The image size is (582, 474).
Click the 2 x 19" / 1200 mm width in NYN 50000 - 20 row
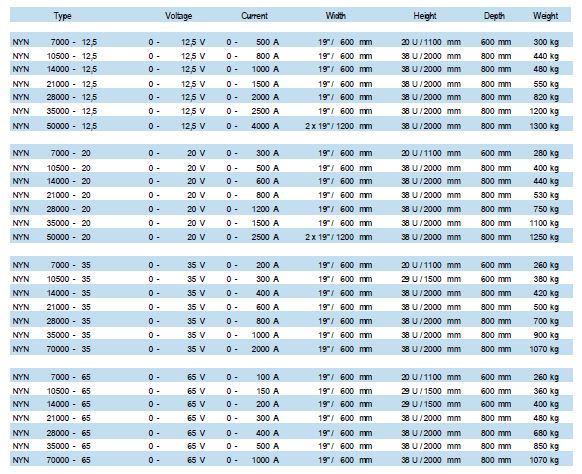click(339, 237)
